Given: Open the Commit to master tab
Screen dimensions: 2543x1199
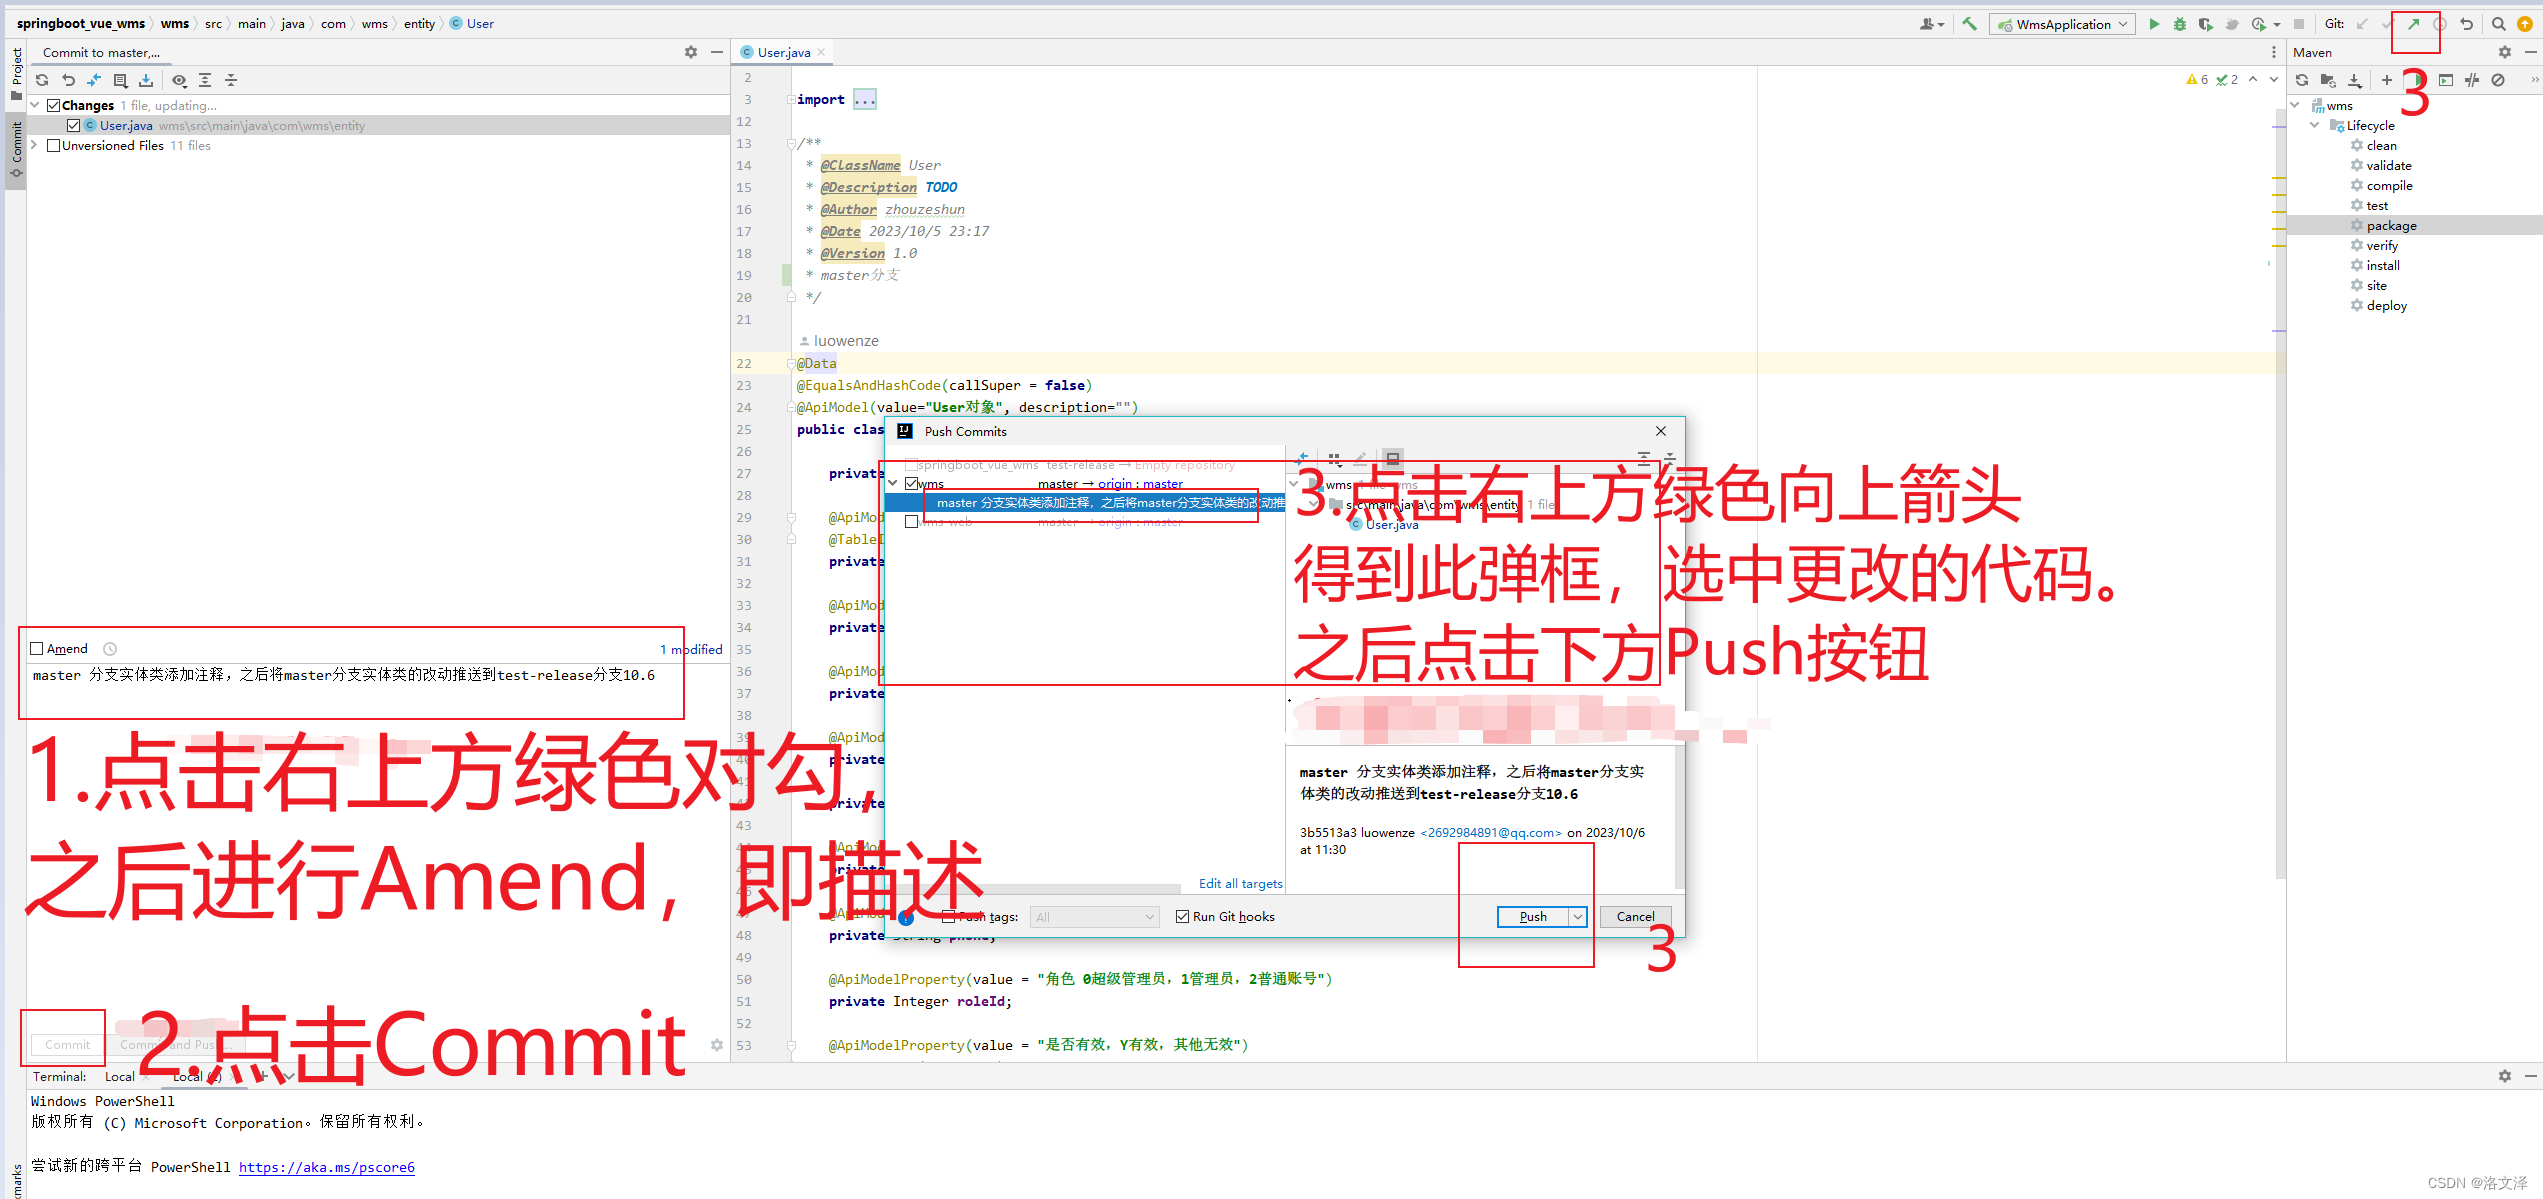Looking at the screenshot, I should click(101, 52).
